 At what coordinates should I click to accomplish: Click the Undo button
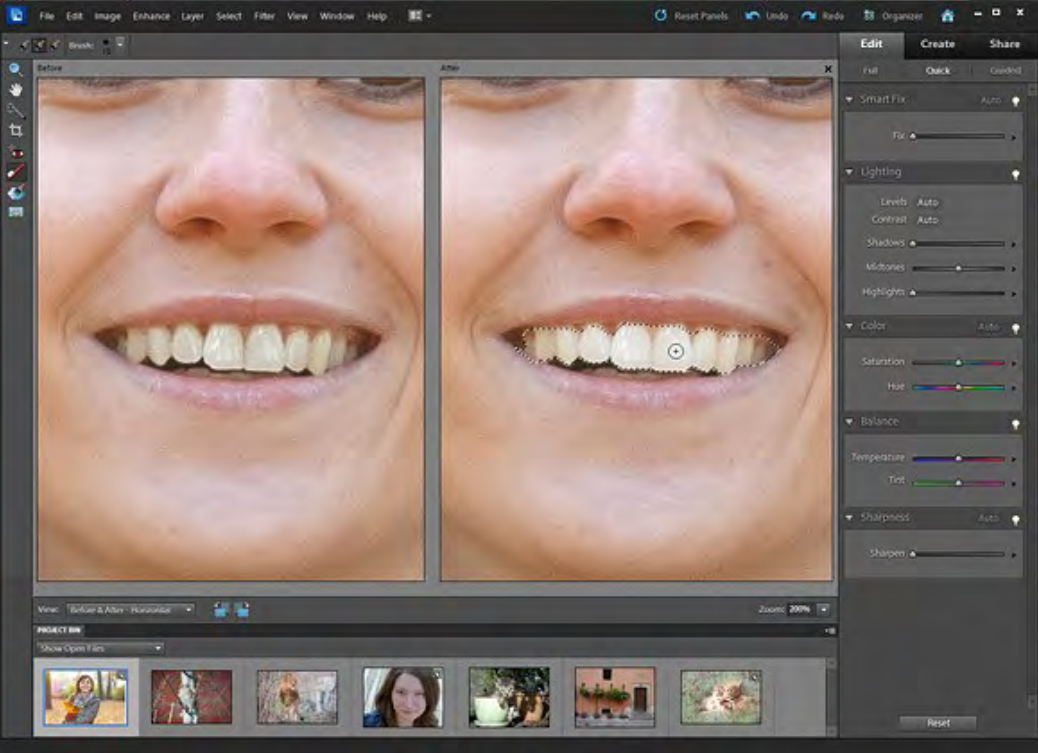pyautogui.click(x=766, y=16)
